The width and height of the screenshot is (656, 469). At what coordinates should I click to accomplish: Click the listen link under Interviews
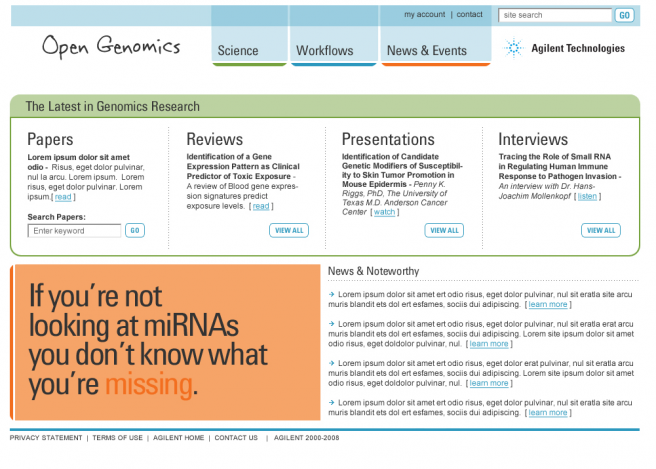click(x=587, y=196)
